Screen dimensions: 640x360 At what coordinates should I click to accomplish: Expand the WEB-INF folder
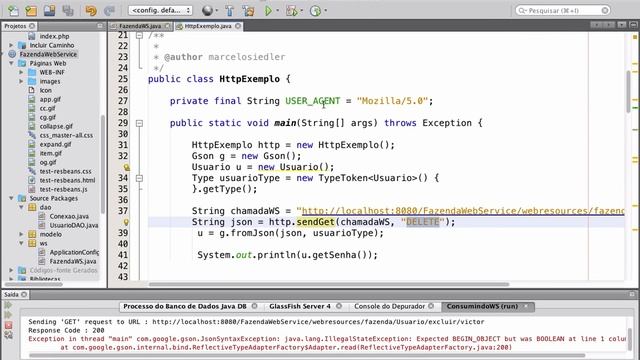(x=21, y=72)
